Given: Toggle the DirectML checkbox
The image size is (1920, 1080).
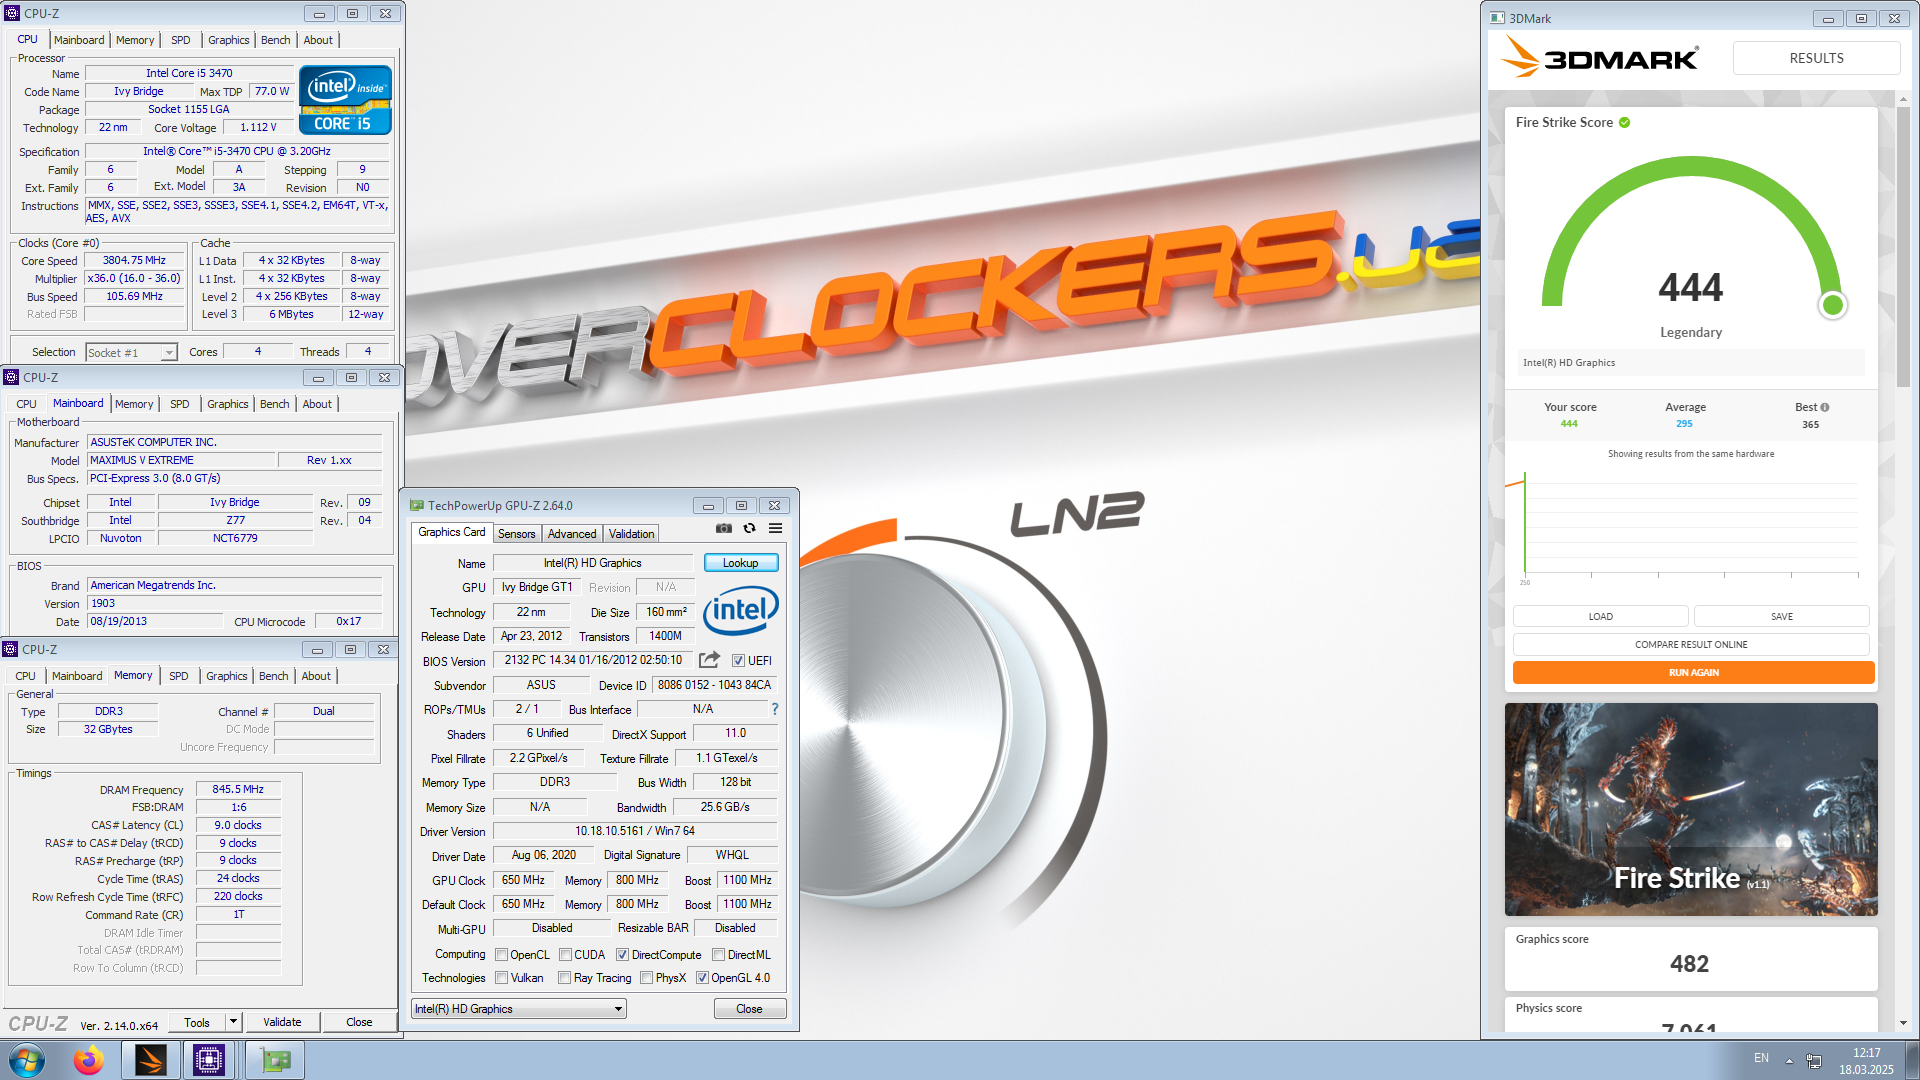Looking at the screenshot, I should [718, 955].
